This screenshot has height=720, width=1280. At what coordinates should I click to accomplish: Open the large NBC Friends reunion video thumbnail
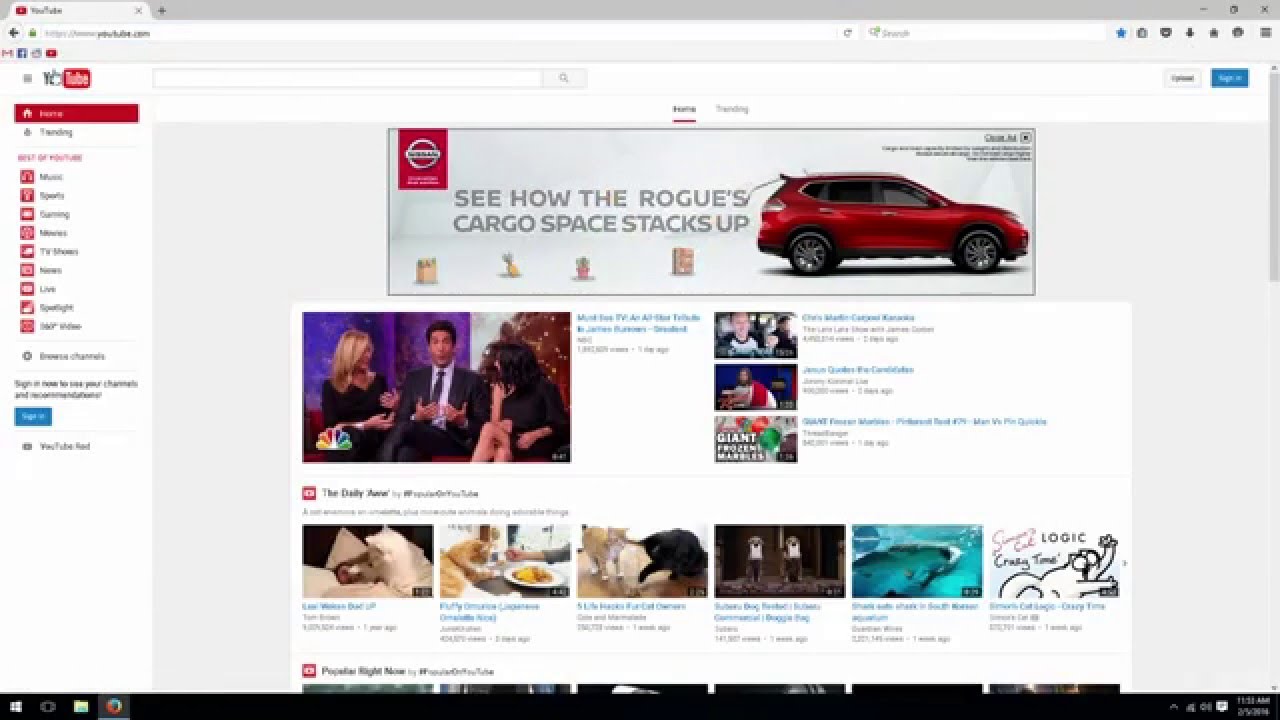pos(437,387)
